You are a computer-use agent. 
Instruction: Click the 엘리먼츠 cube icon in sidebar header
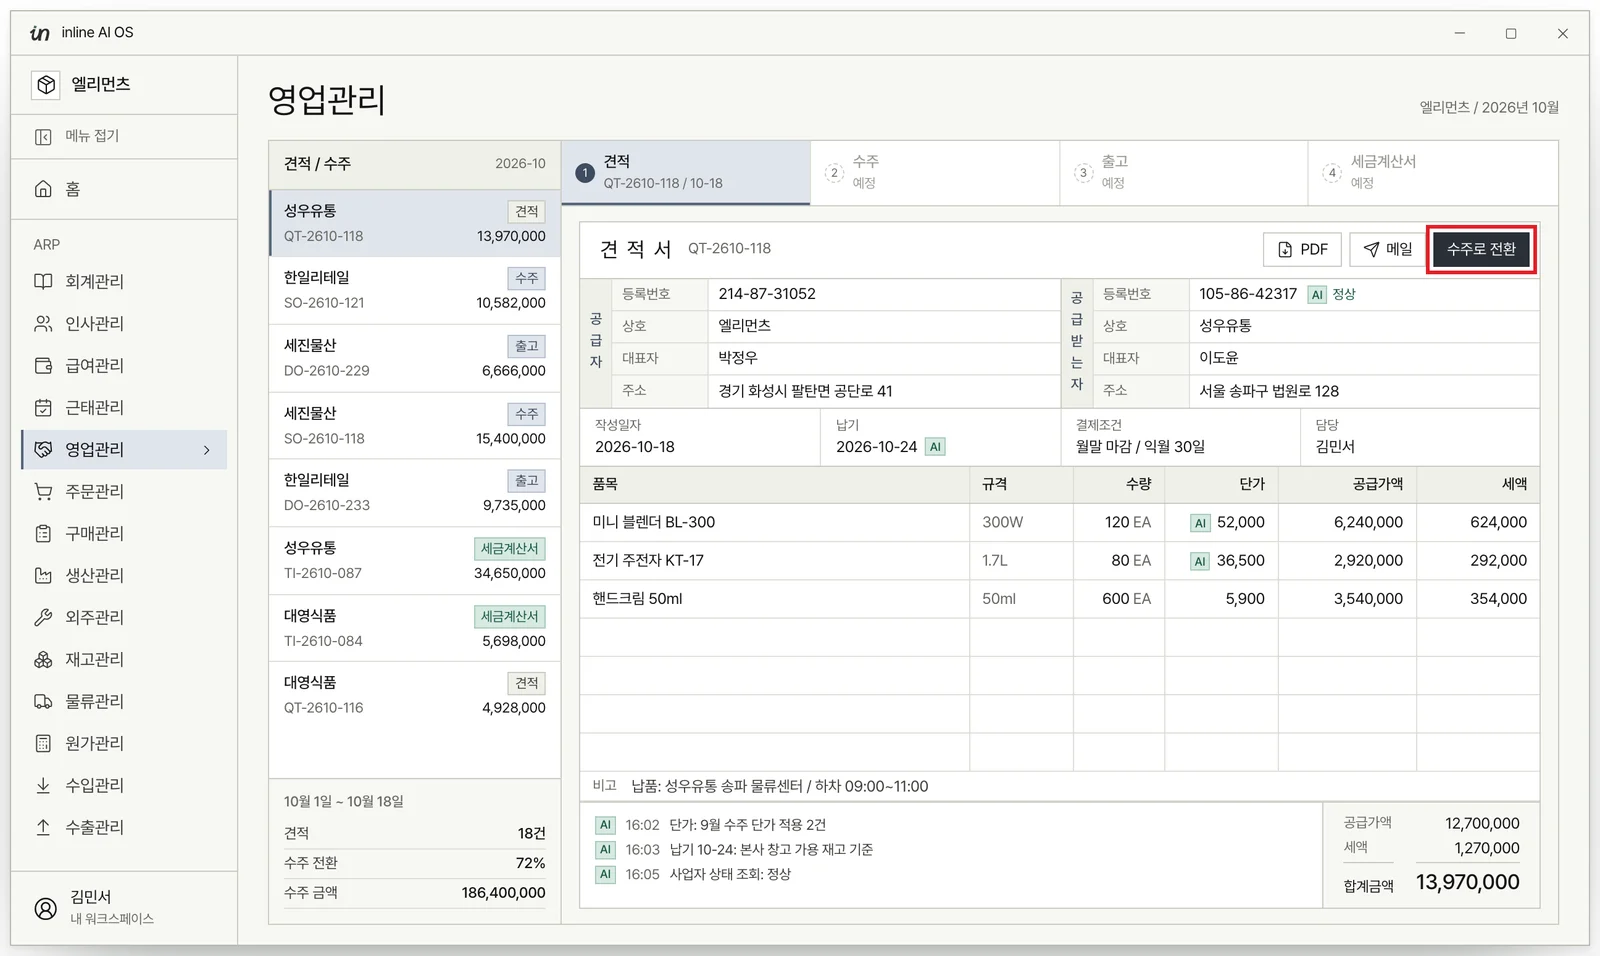(x=46, y=85)
